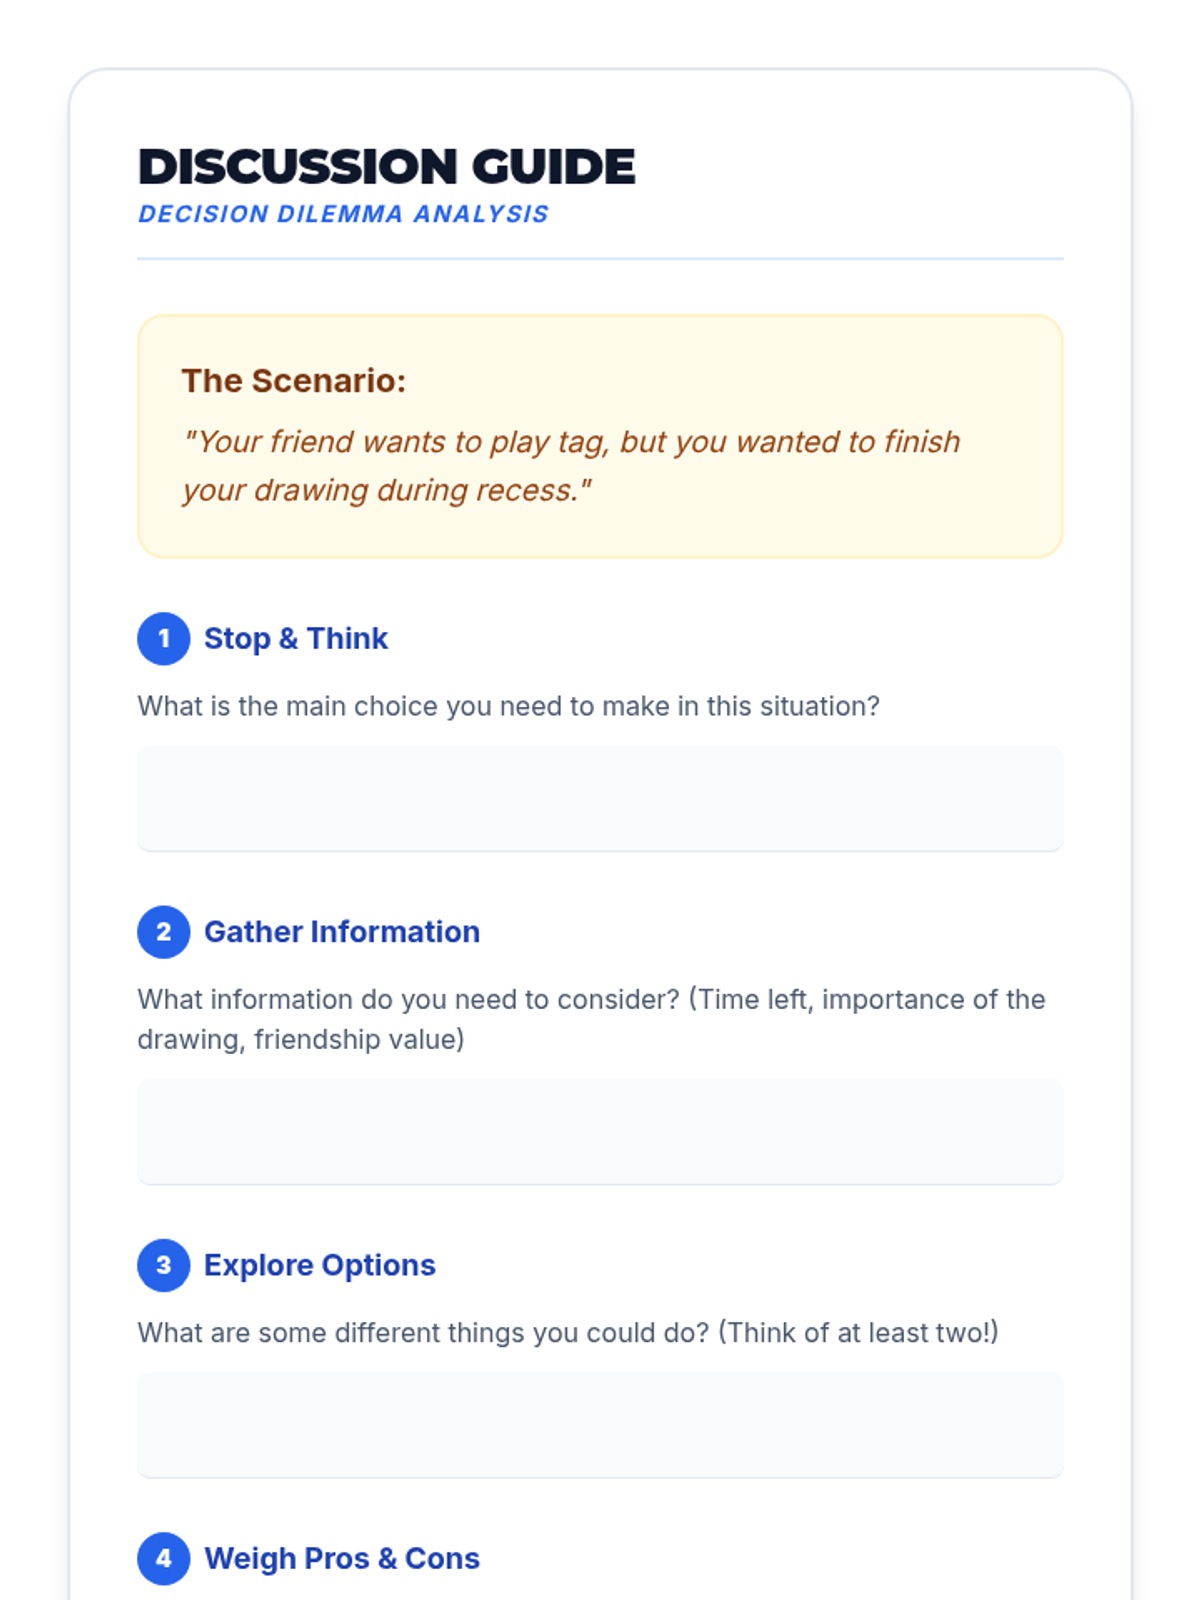Select the number 3 step badge
The height and width of the screenshot is (1600, 1200).
tap(164, 1265)
